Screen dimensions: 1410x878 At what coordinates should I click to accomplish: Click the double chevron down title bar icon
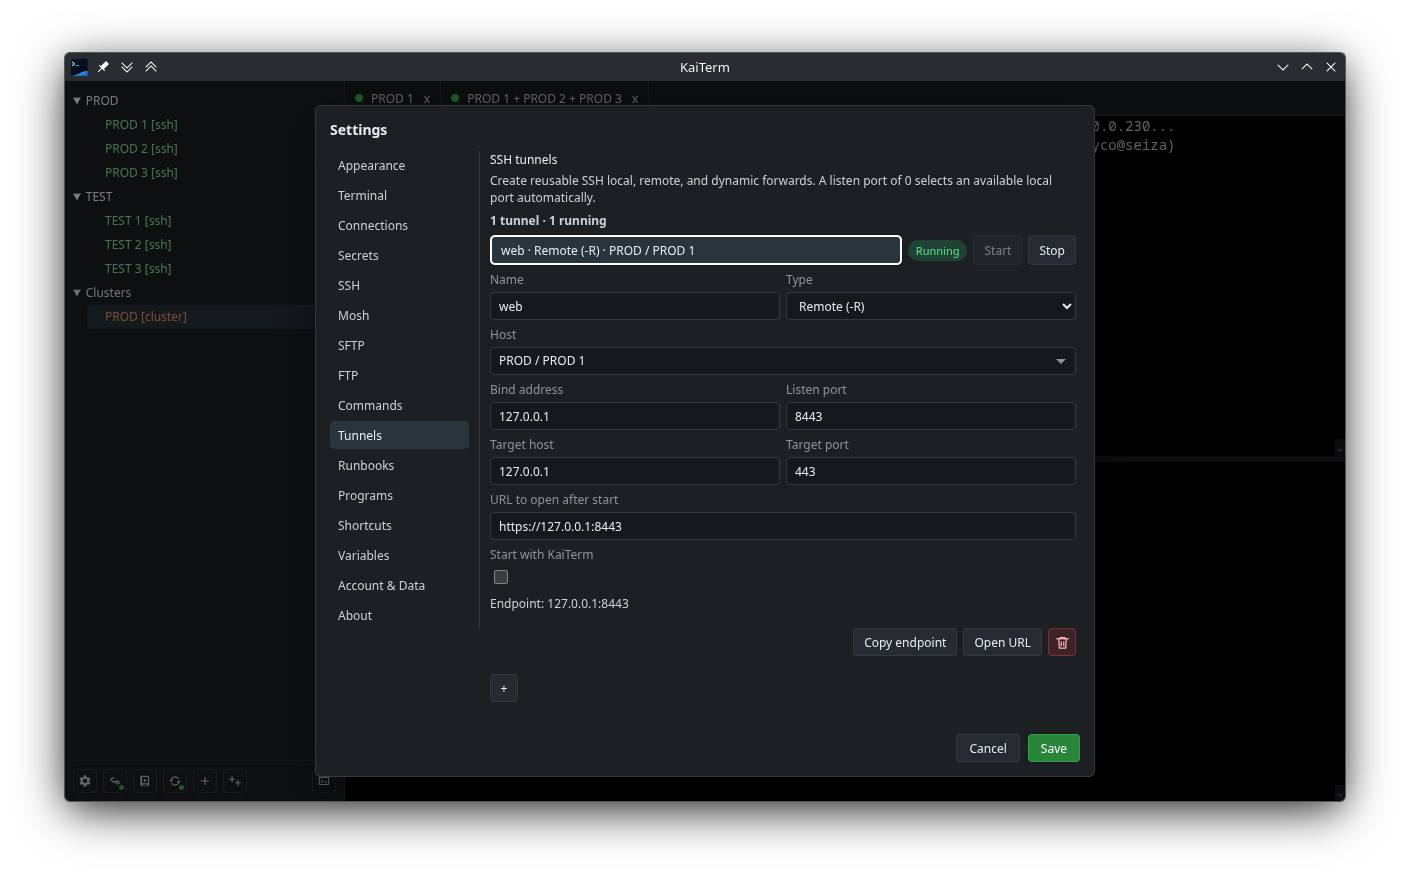pos(127,67)
